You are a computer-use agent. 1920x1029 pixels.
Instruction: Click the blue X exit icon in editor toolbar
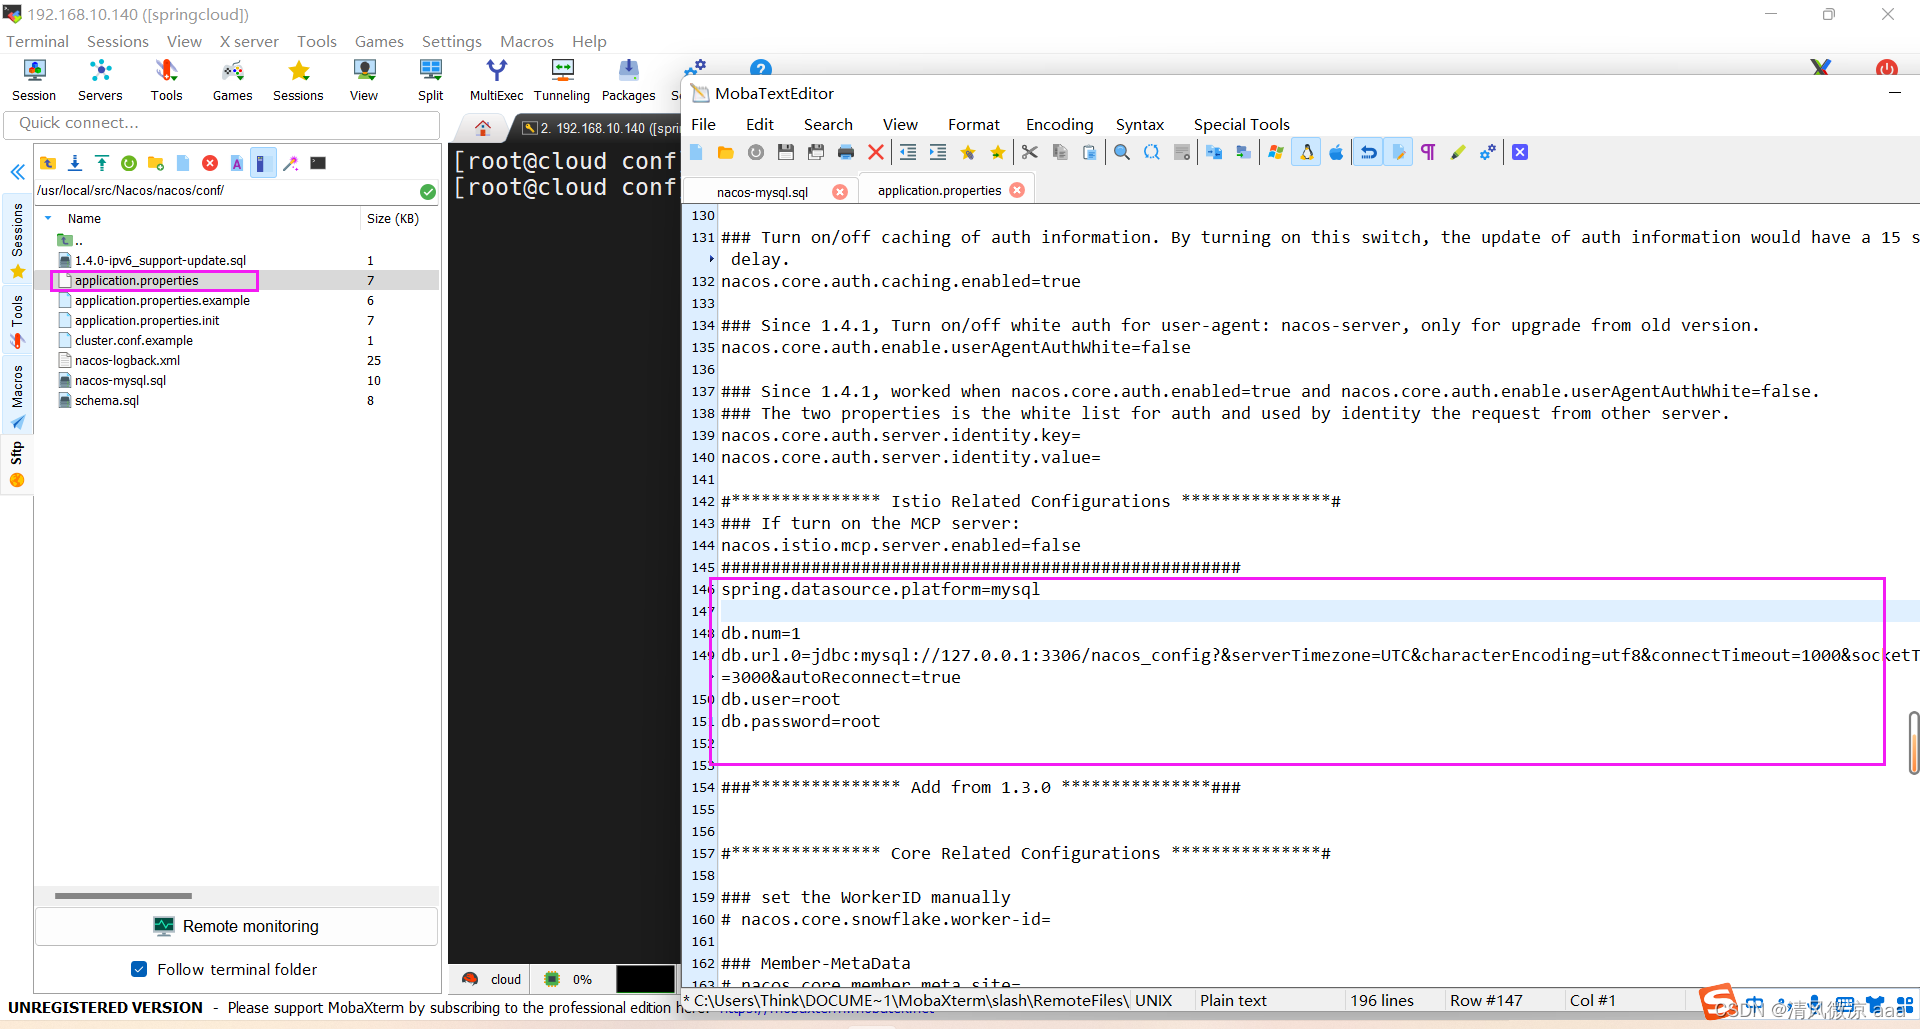[1520, 153]
